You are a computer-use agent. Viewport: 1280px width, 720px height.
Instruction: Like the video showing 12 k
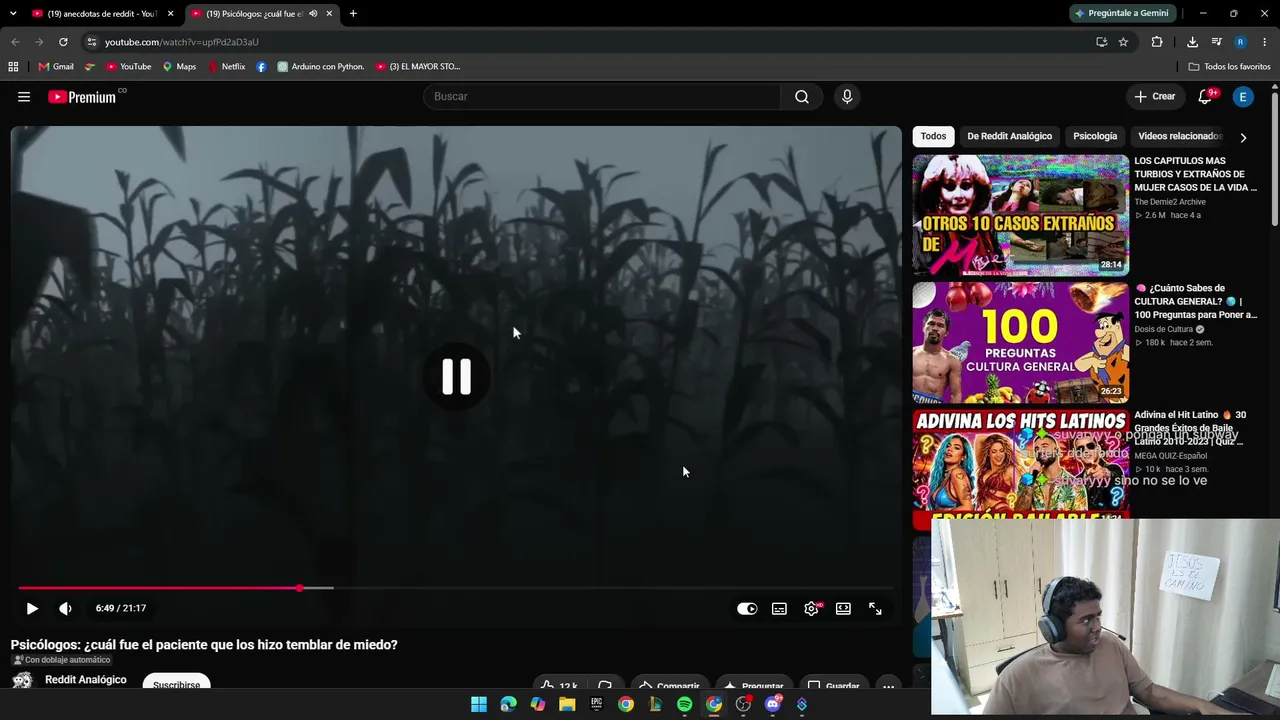560,686
